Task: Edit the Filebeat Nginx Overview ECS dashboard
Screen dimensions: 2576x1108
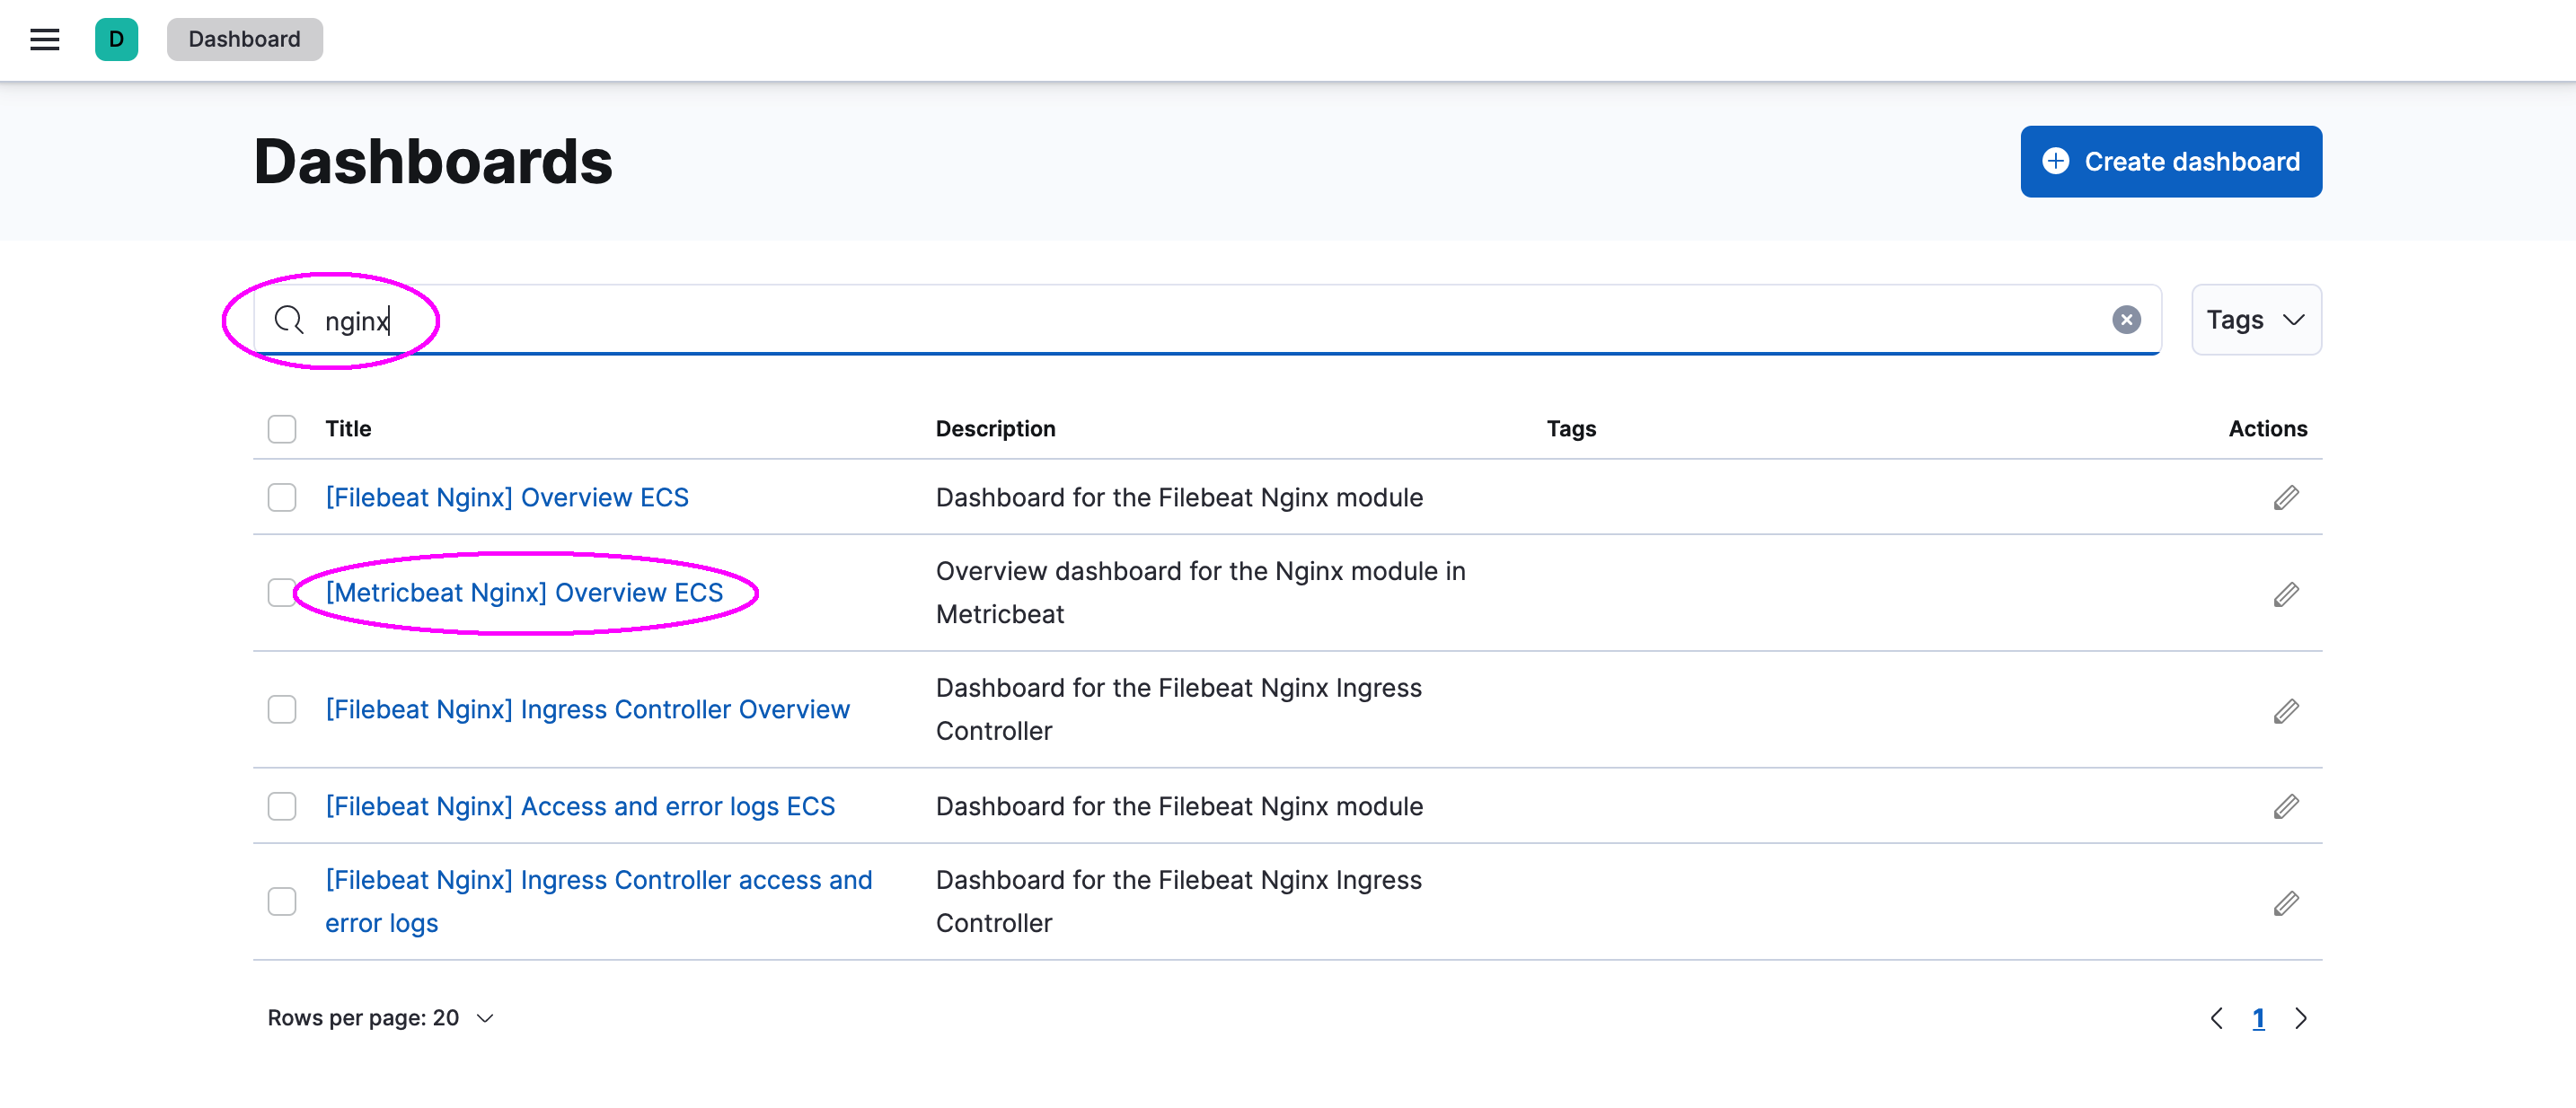Action: [2285, 497]
